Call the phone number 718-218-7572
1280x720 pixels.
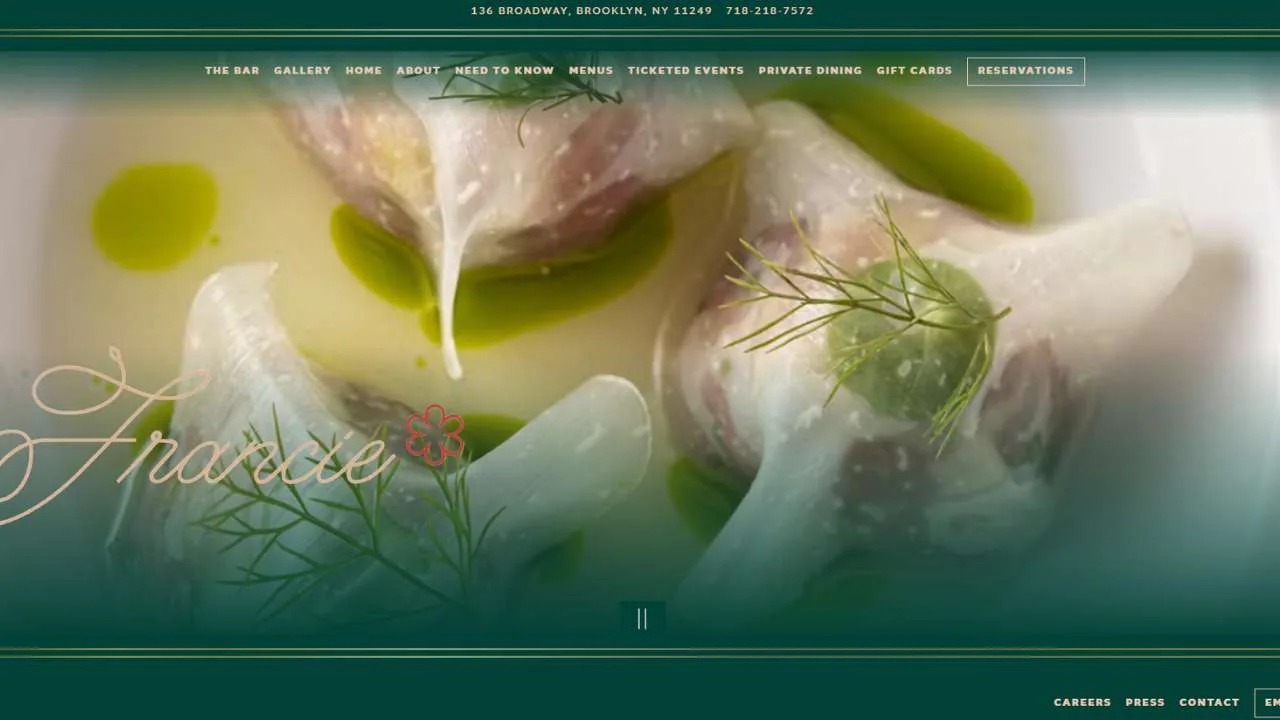pyautogui.click(x=770, y=11)
